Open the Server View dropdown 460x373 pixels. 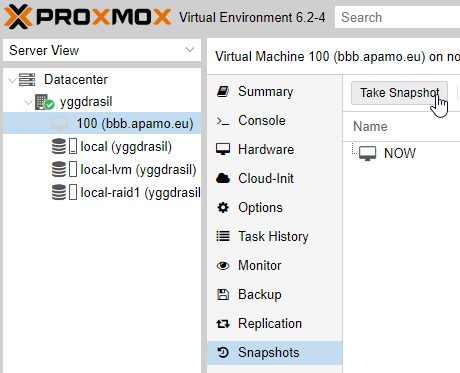coord(102,50)
